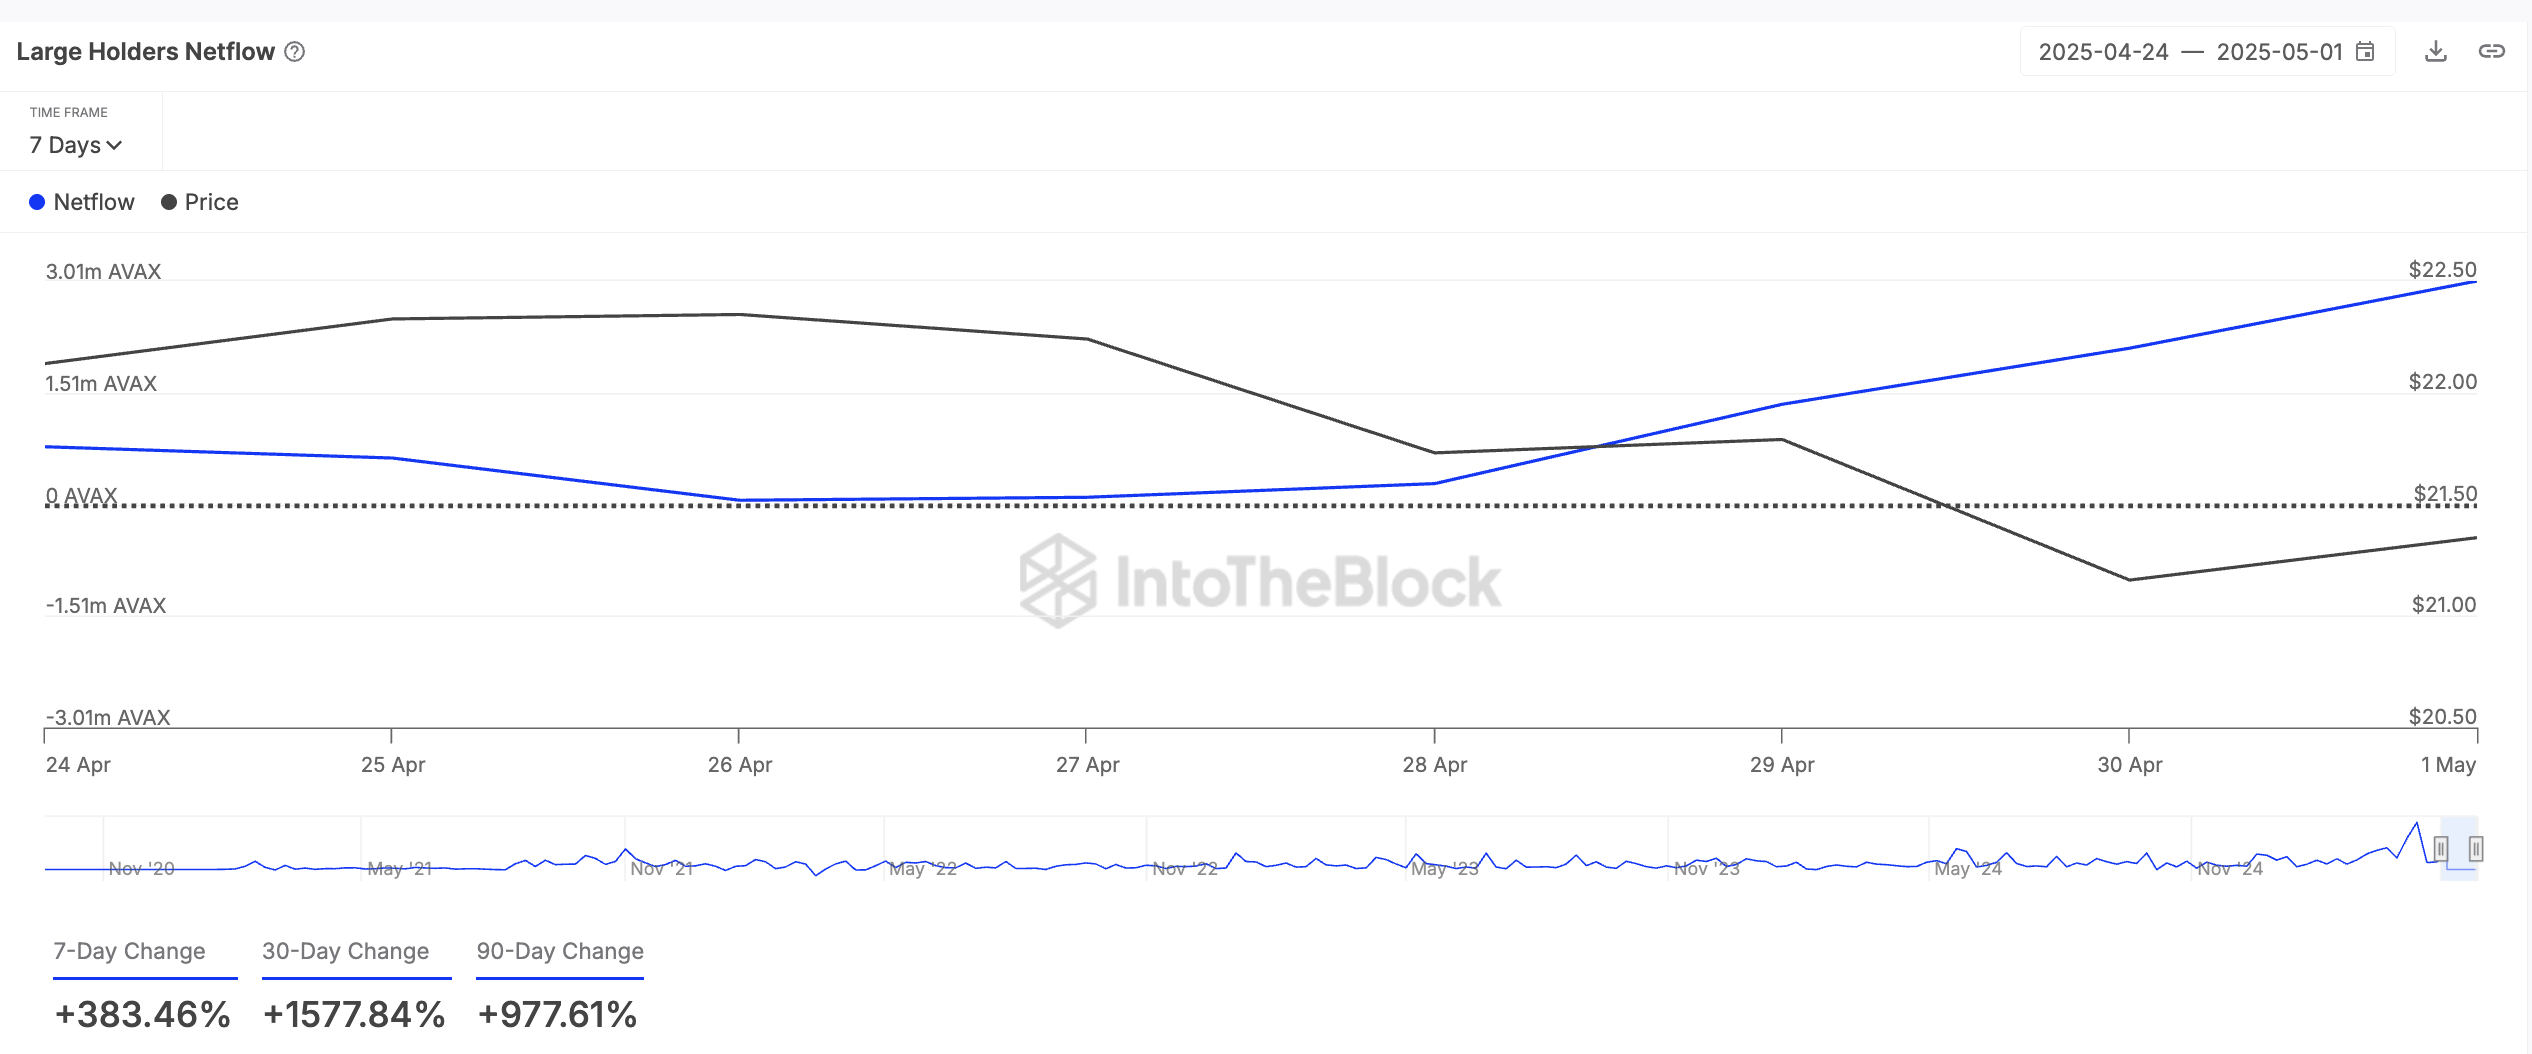Grab the right range navigator handle
This screenshot has height=1054, width=2532.
(x=2476, y=849)
